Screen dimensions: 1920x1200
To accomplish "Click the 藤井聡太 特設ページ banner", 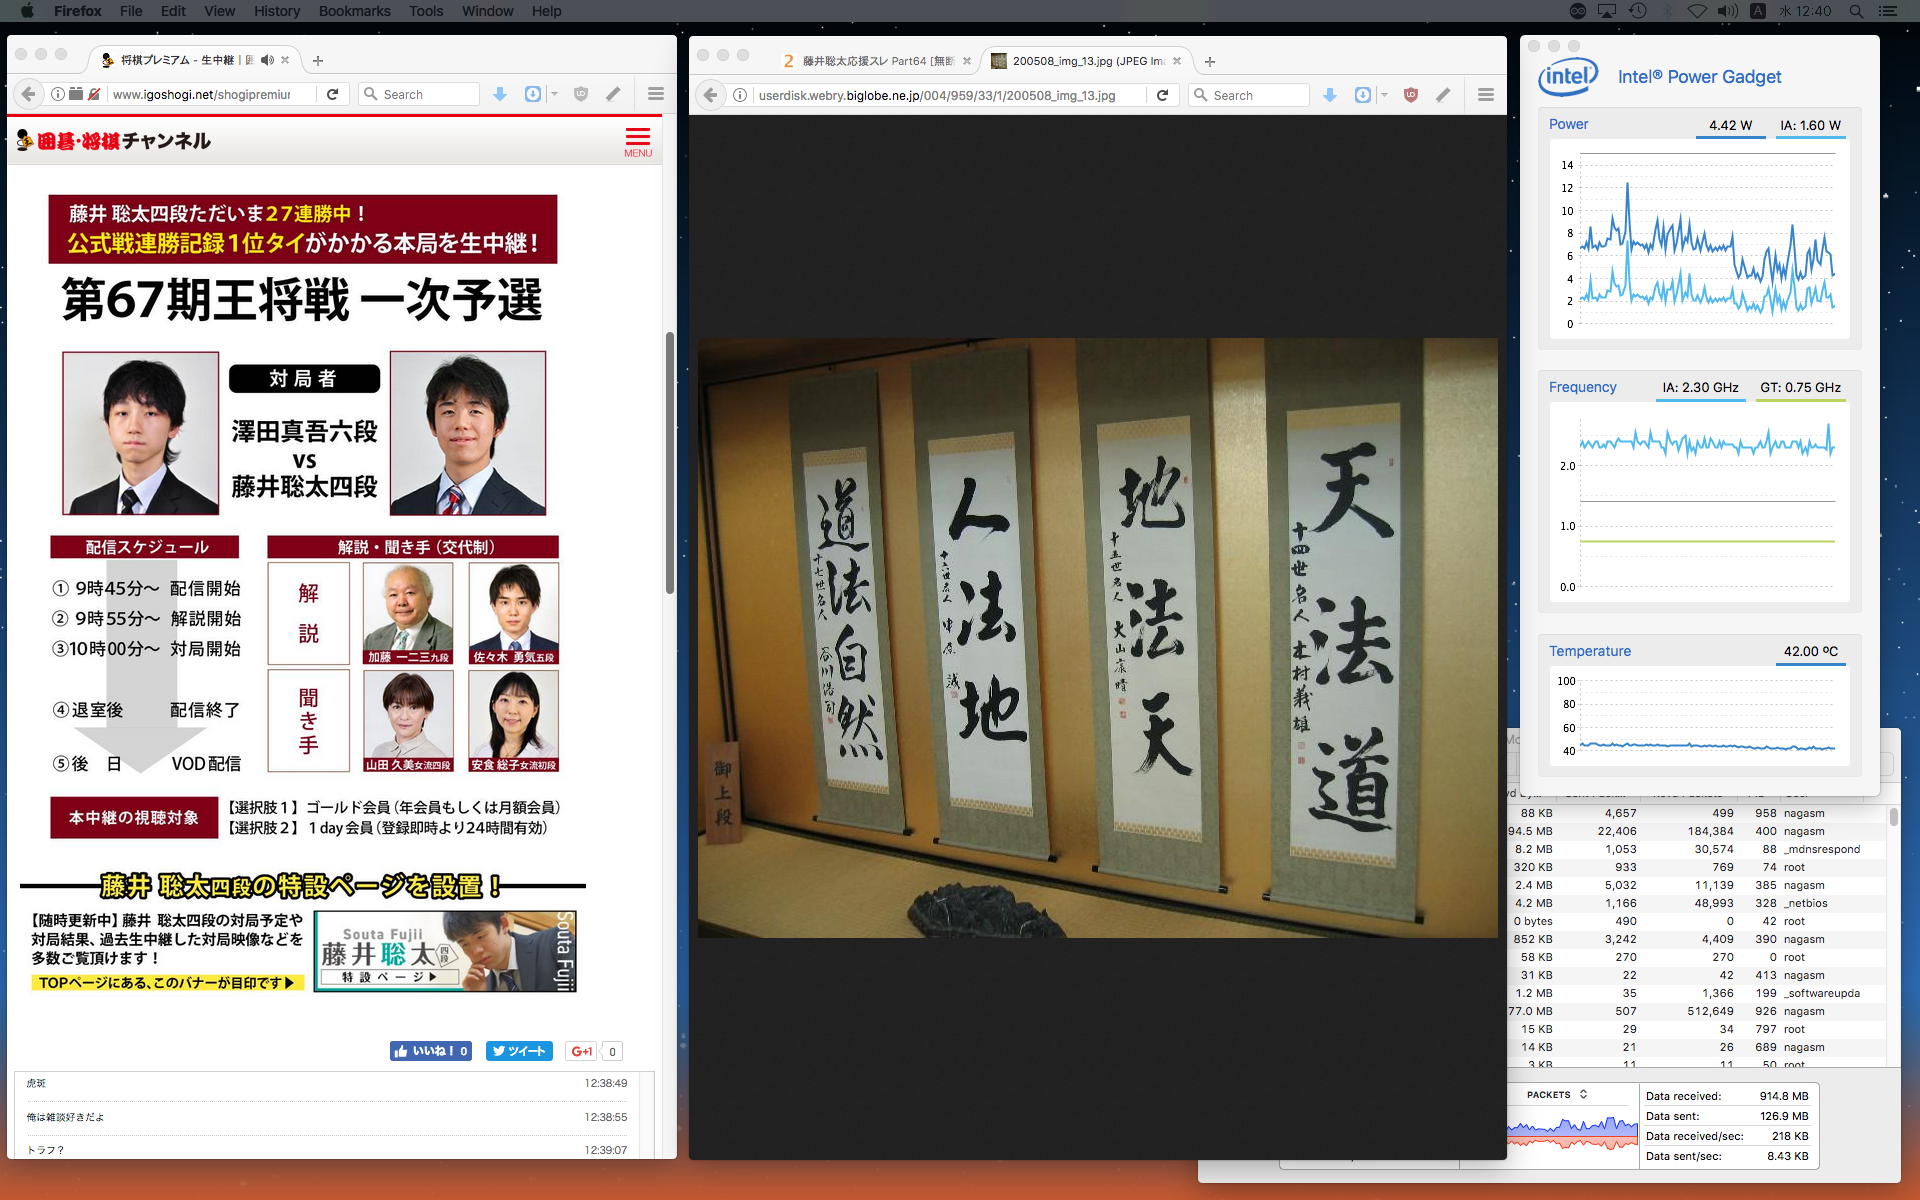I will tap(445, 951).
